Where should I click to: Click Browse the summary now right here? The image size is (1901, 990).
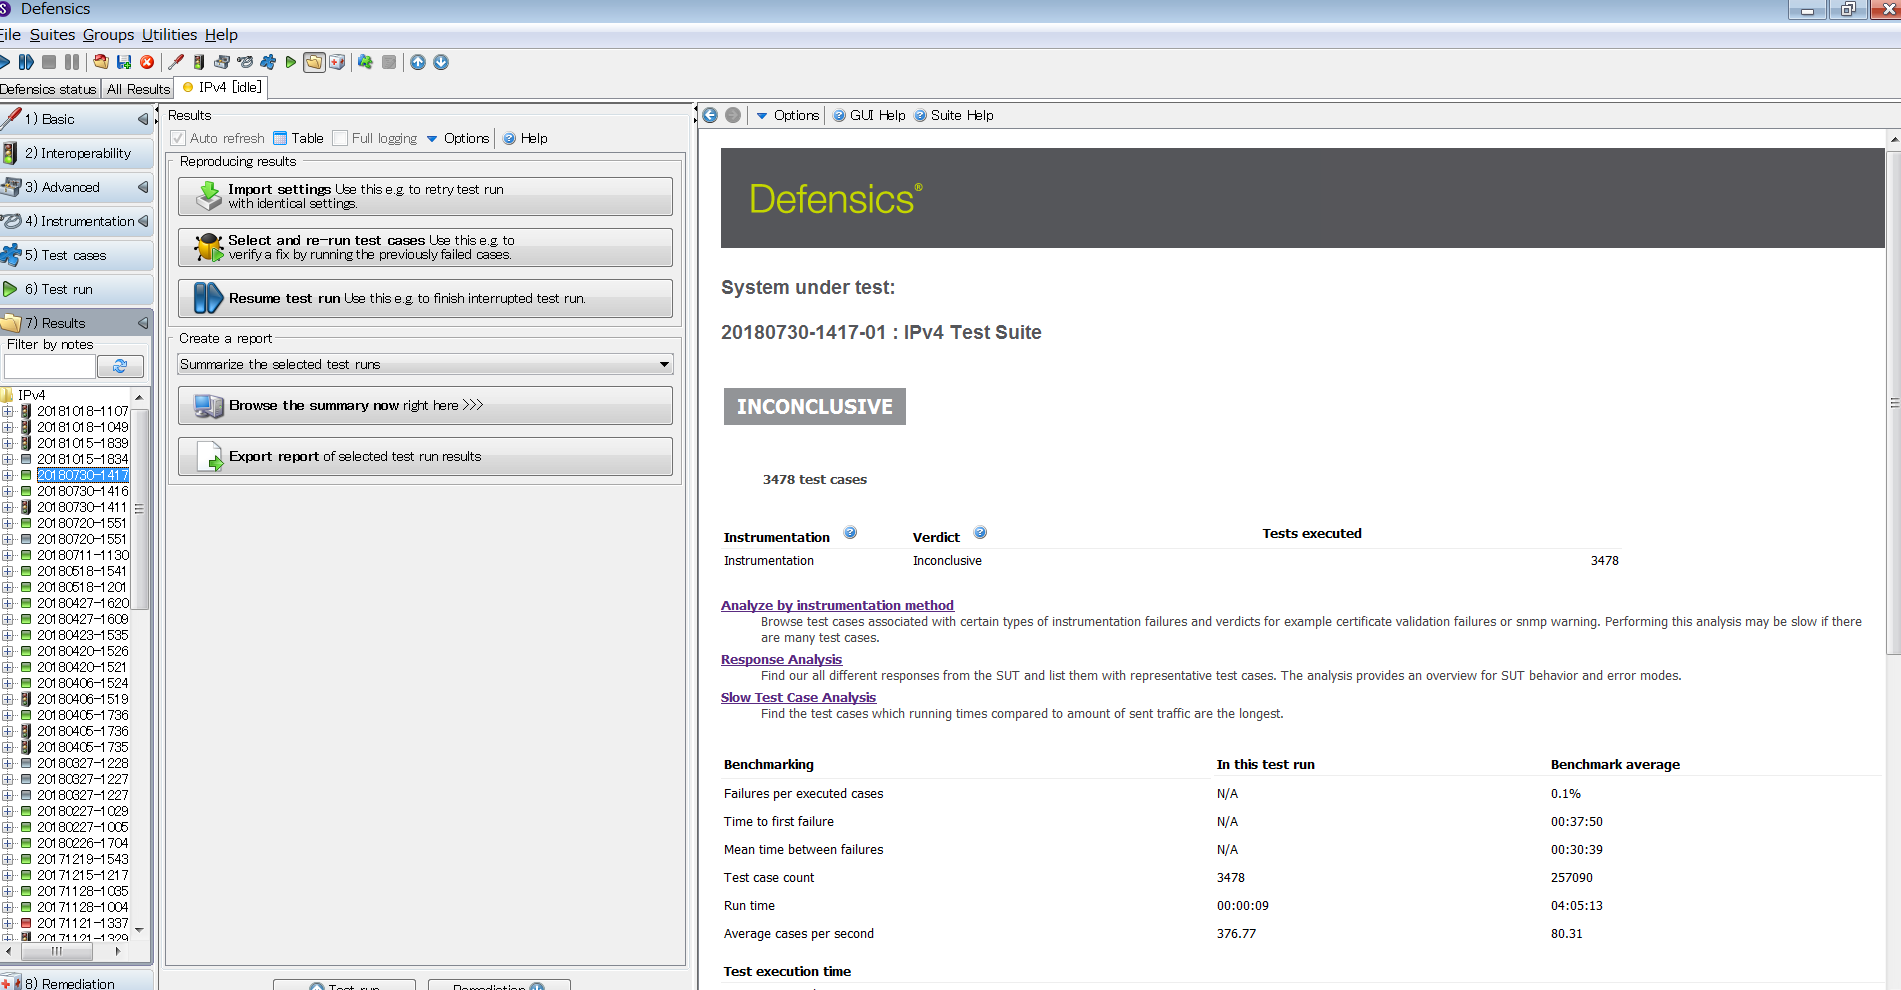click(425, 405)
